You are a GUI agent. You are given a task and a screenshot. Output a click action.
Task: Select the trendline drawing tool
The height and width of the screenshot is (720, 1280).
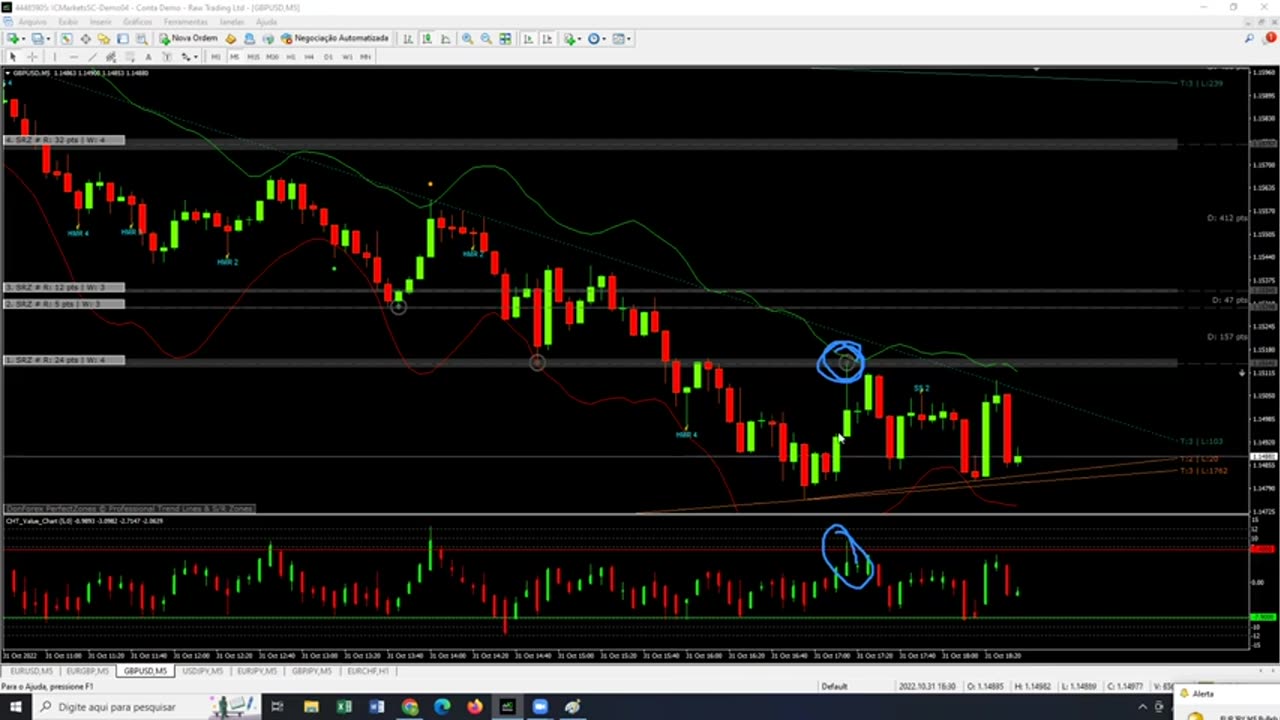coord(92,57)
